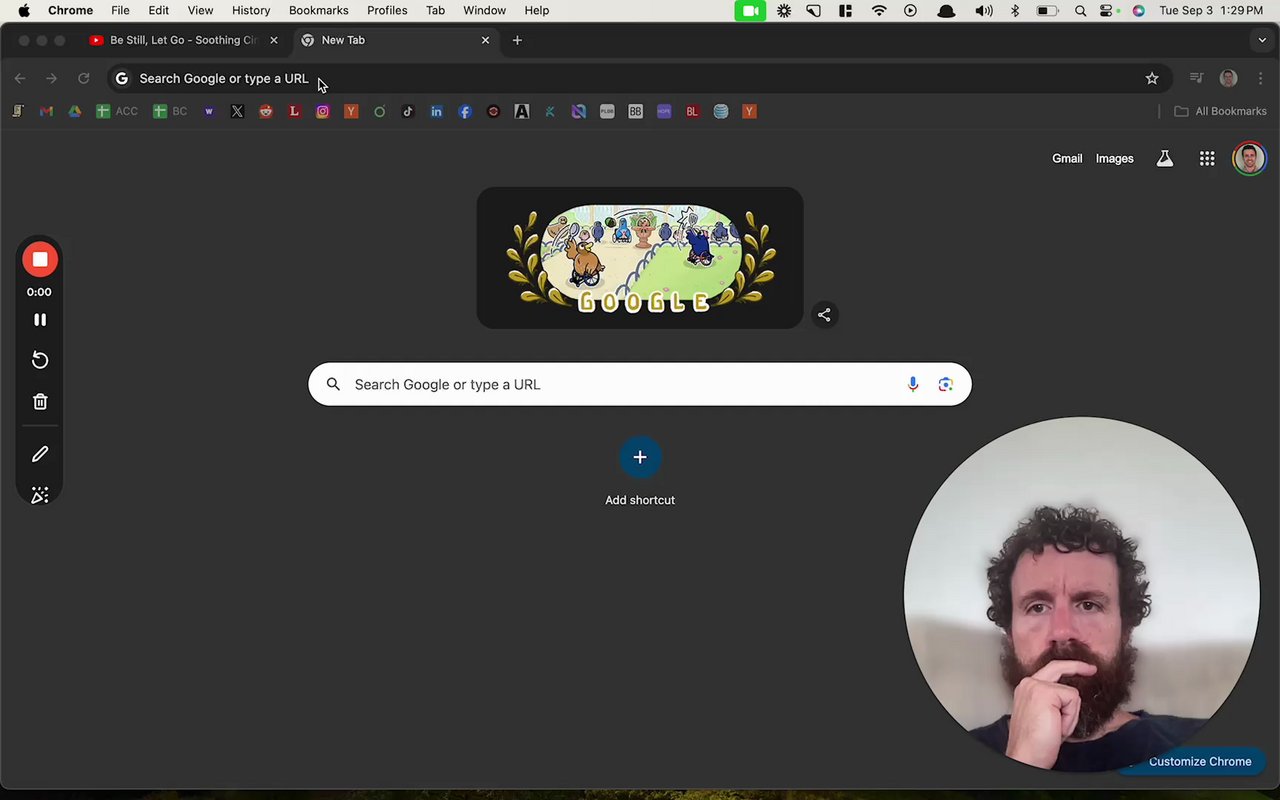This screenshot has width=1280, height=800.
Task: Open the Google Drive bookmark
Action: (x=74, y=111)
